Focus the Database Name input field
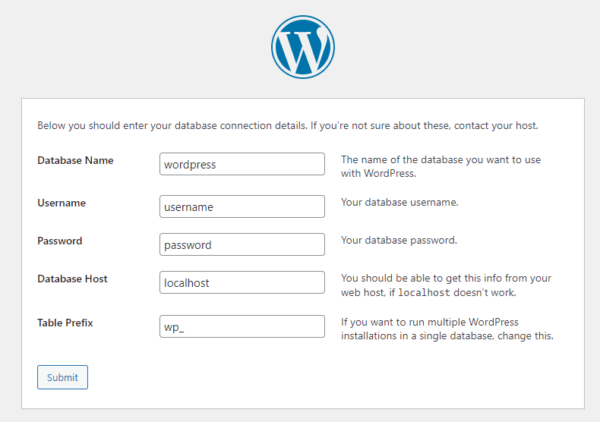This screenshot has height=422, width=600. 242,164
